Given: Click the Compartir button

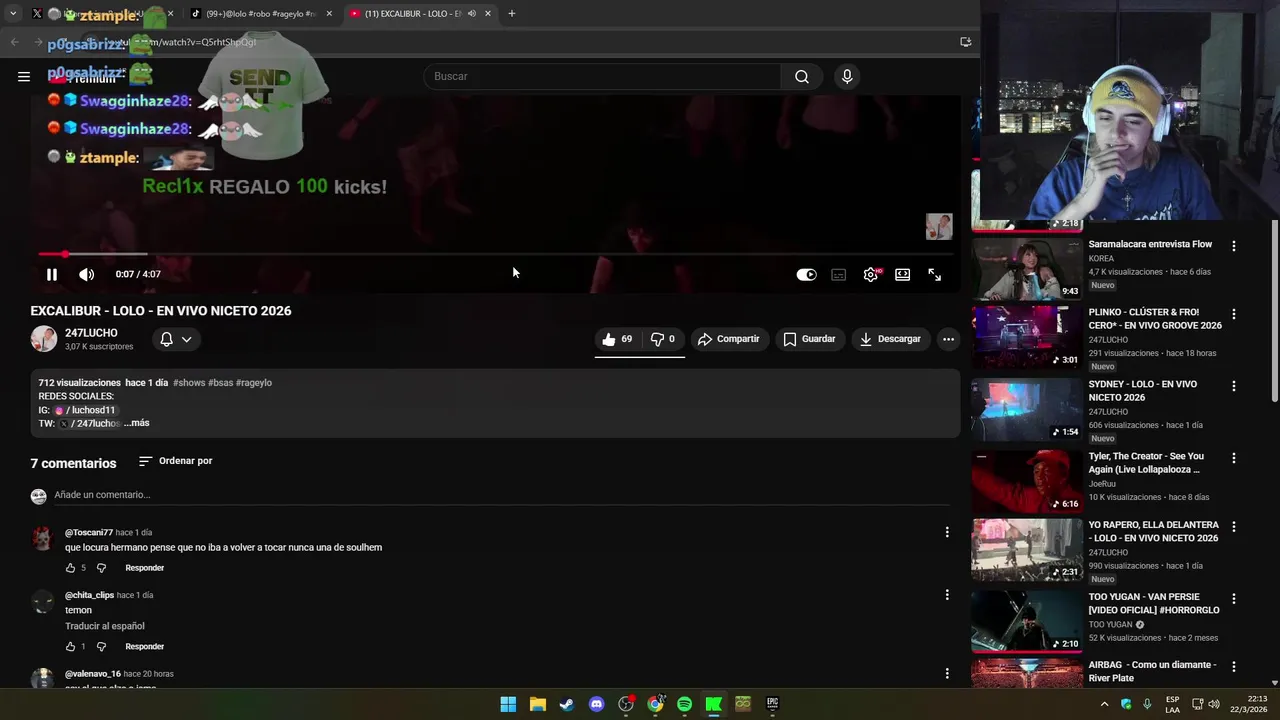Looking at the screenshot, I should point(729,339).
